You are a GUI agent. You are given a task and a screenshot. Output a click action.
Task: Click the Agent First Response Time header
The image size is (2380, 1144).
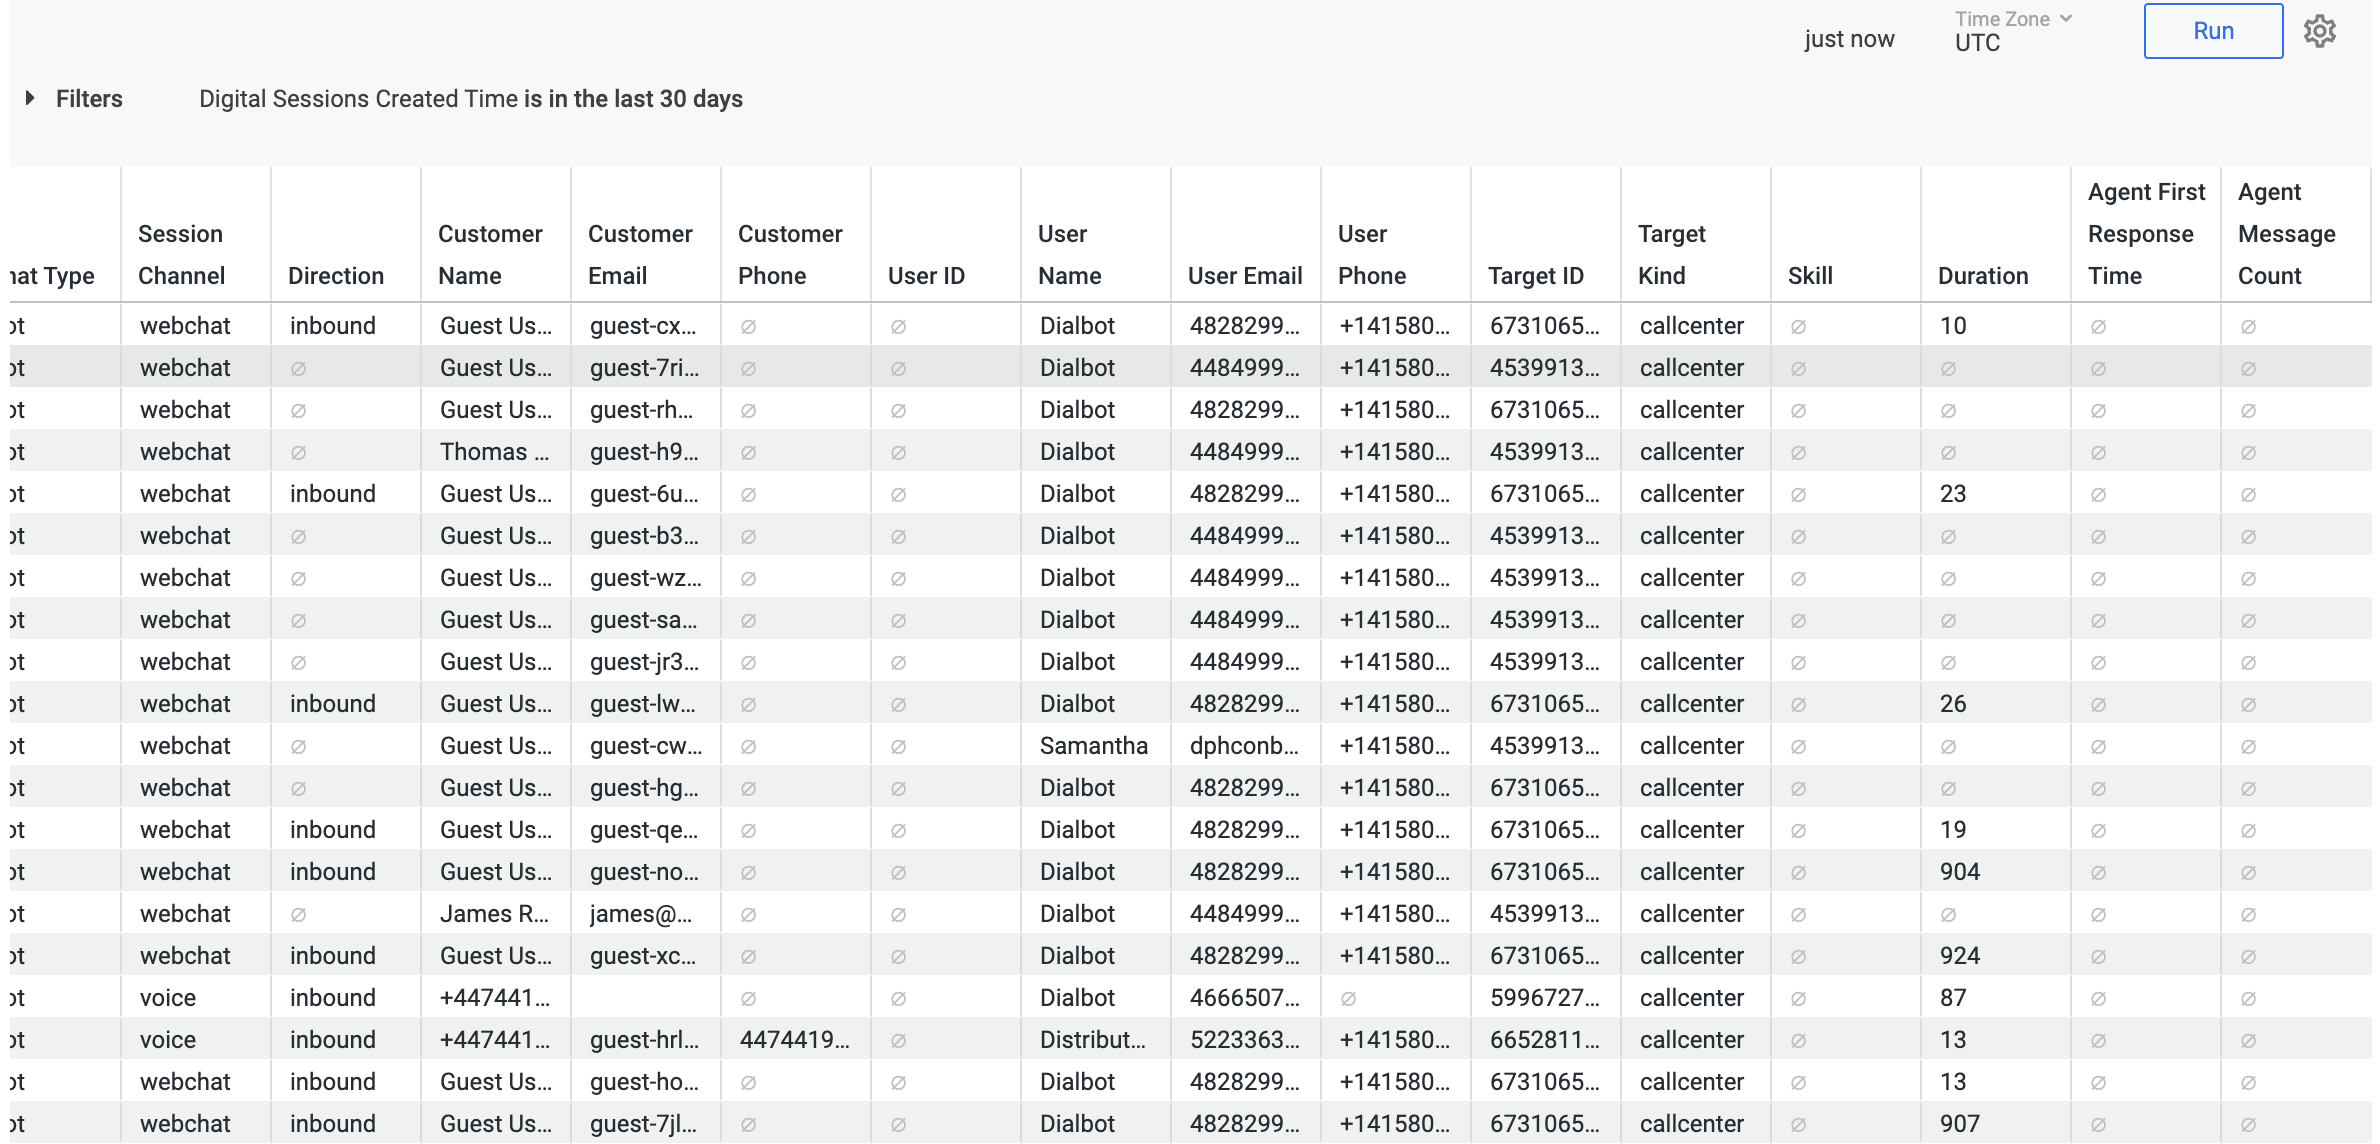point(2145,233)
